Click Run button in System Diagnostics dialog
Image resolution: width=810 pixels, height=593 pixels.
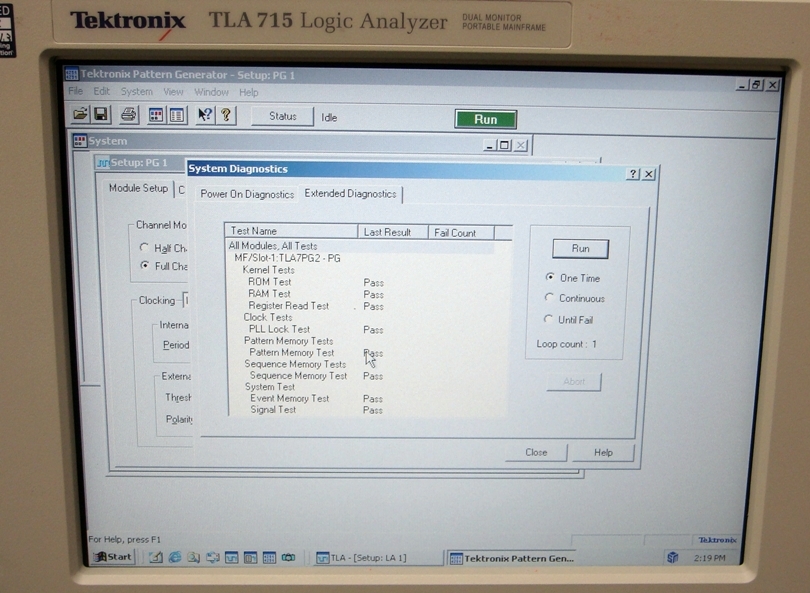pyautogui.click(x=581, y=248)
